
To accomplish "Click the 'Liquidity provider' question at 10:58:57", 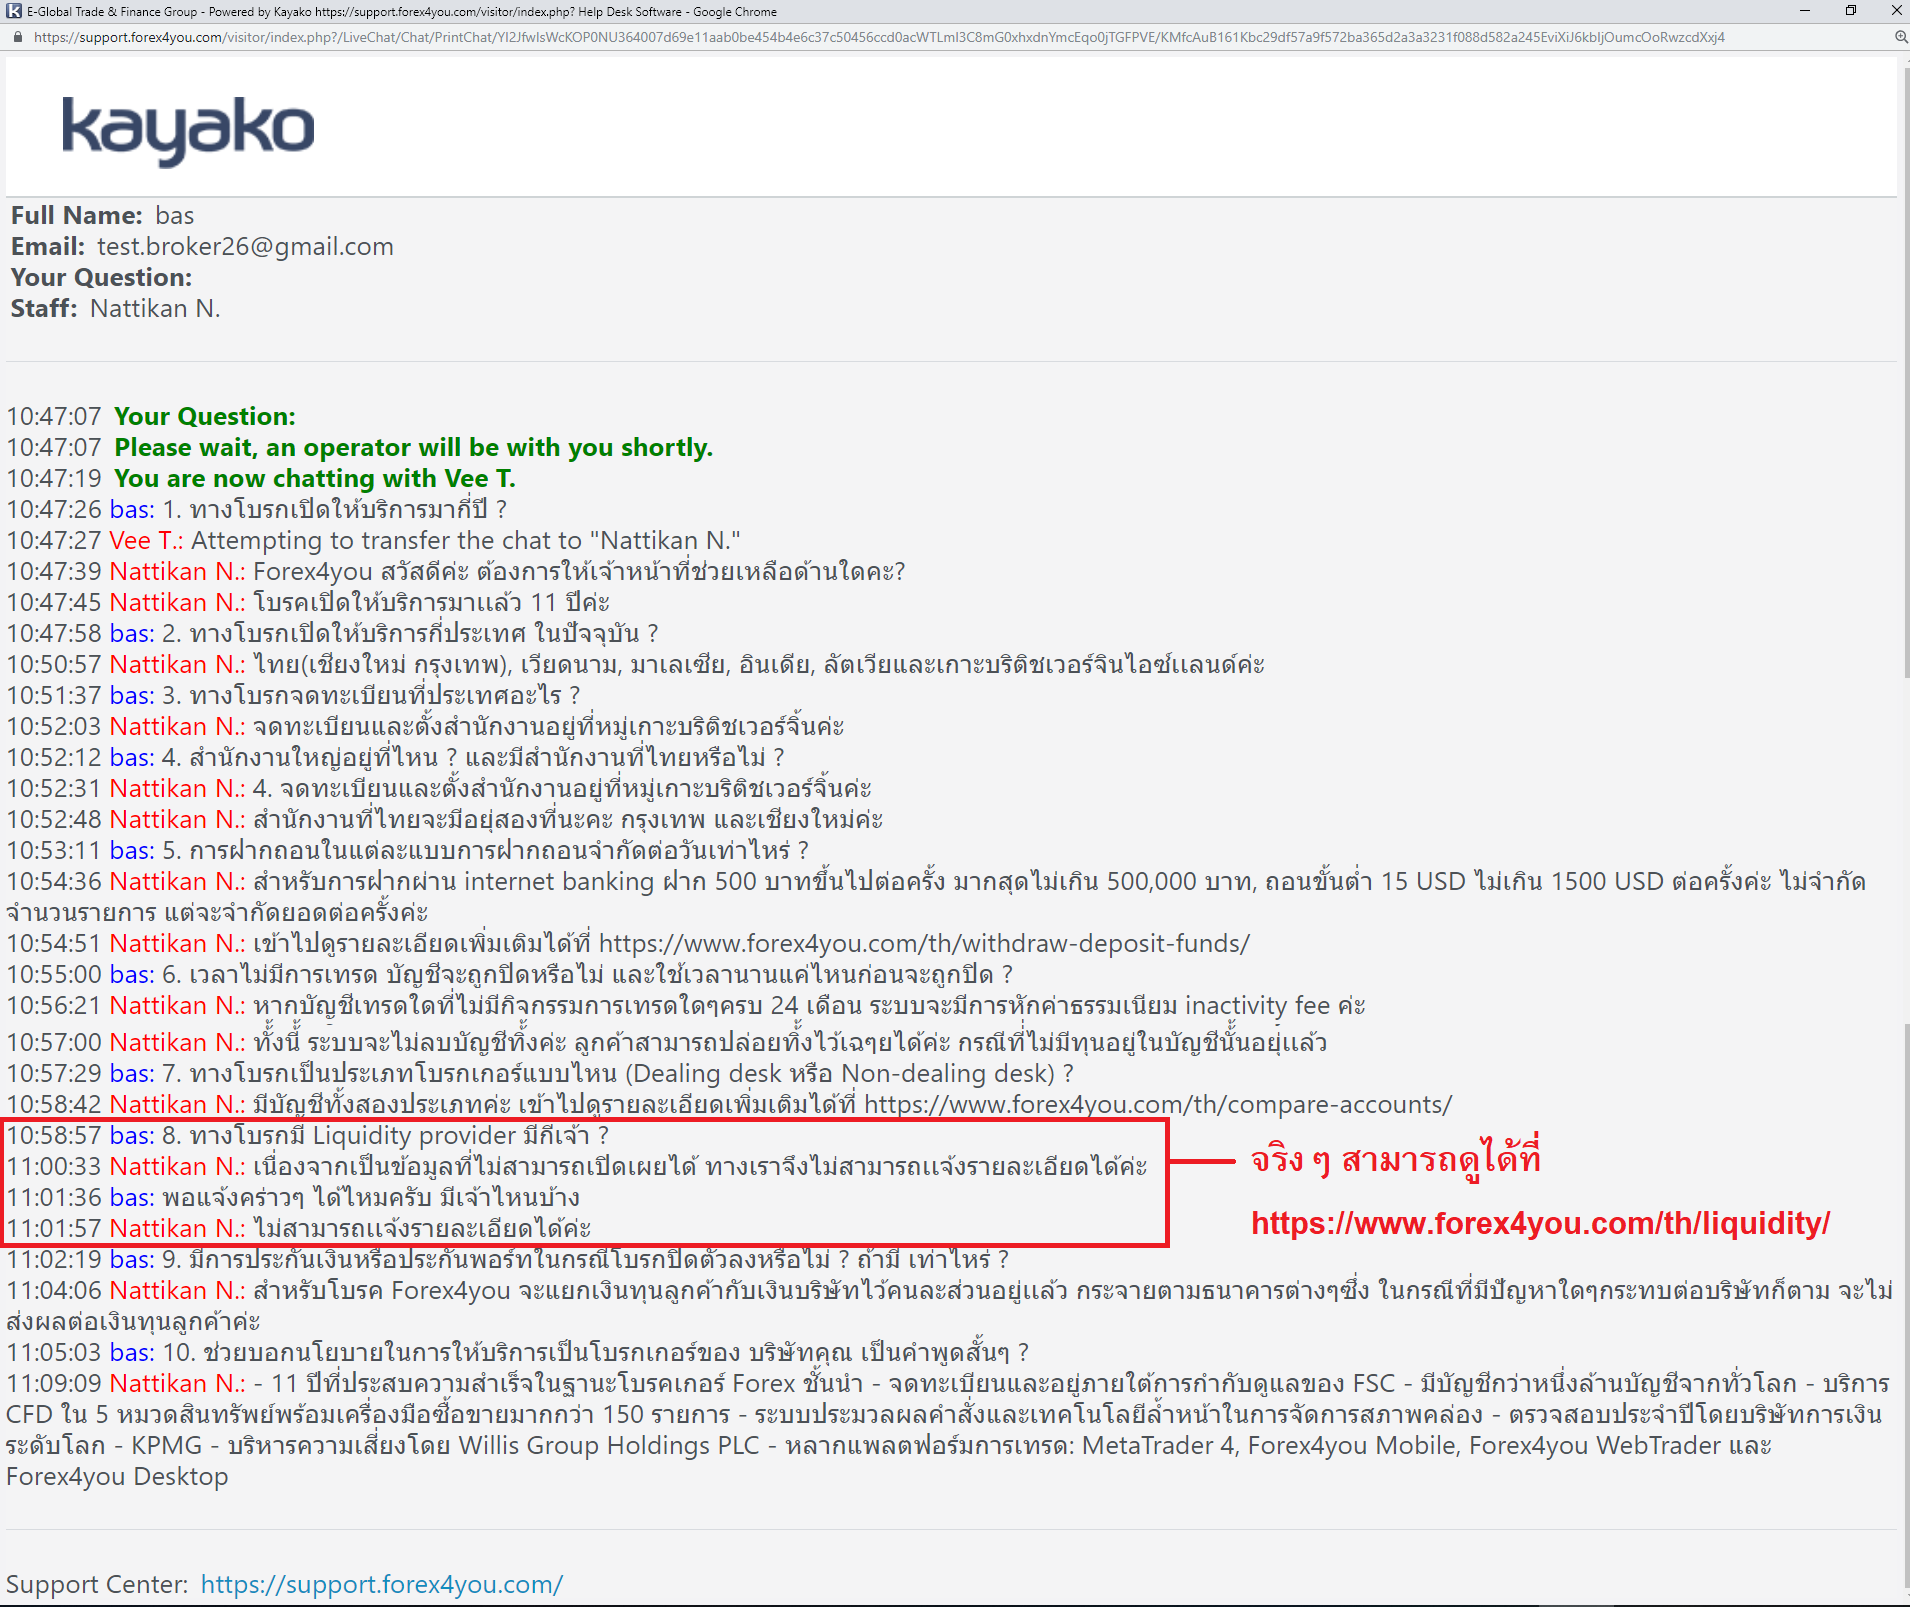I will click(308, 1135).
